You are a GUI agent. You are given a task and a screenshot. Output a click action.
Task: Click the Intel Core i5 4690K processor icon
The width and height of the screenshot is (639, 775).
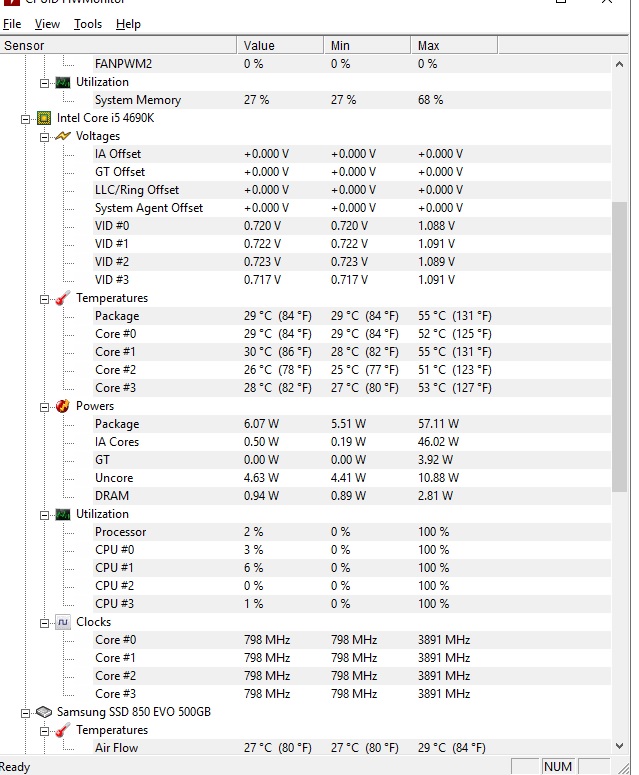[x=44, y=118]
